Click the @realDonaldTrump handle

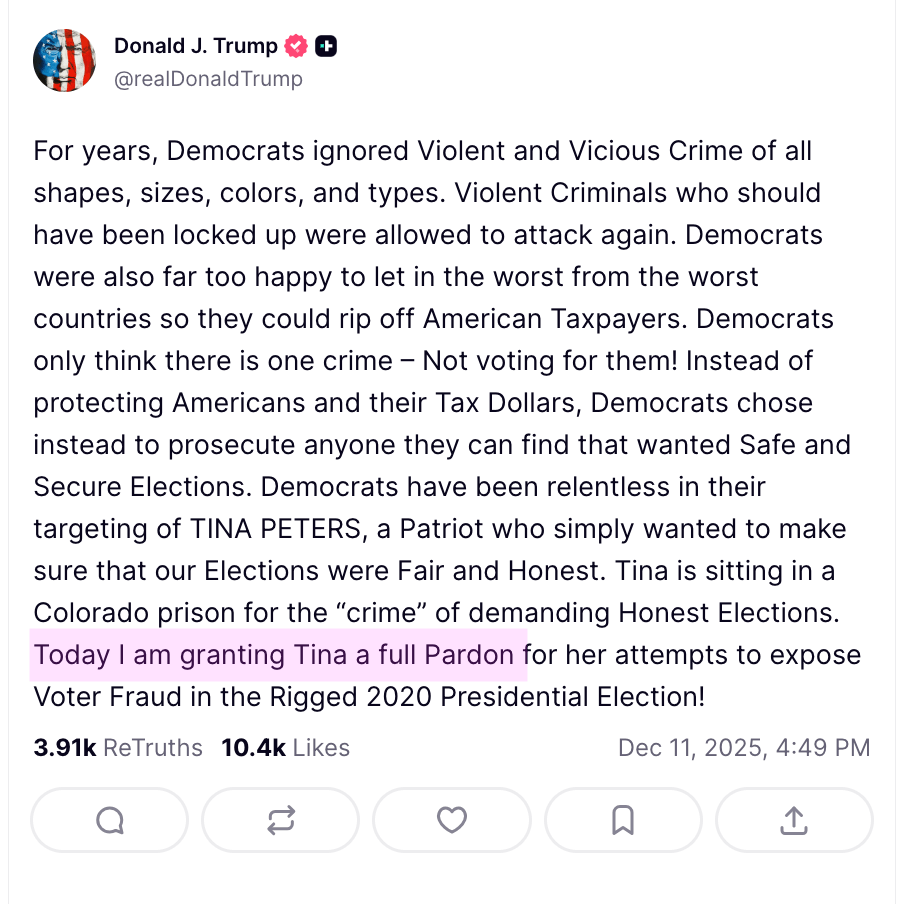208,78
